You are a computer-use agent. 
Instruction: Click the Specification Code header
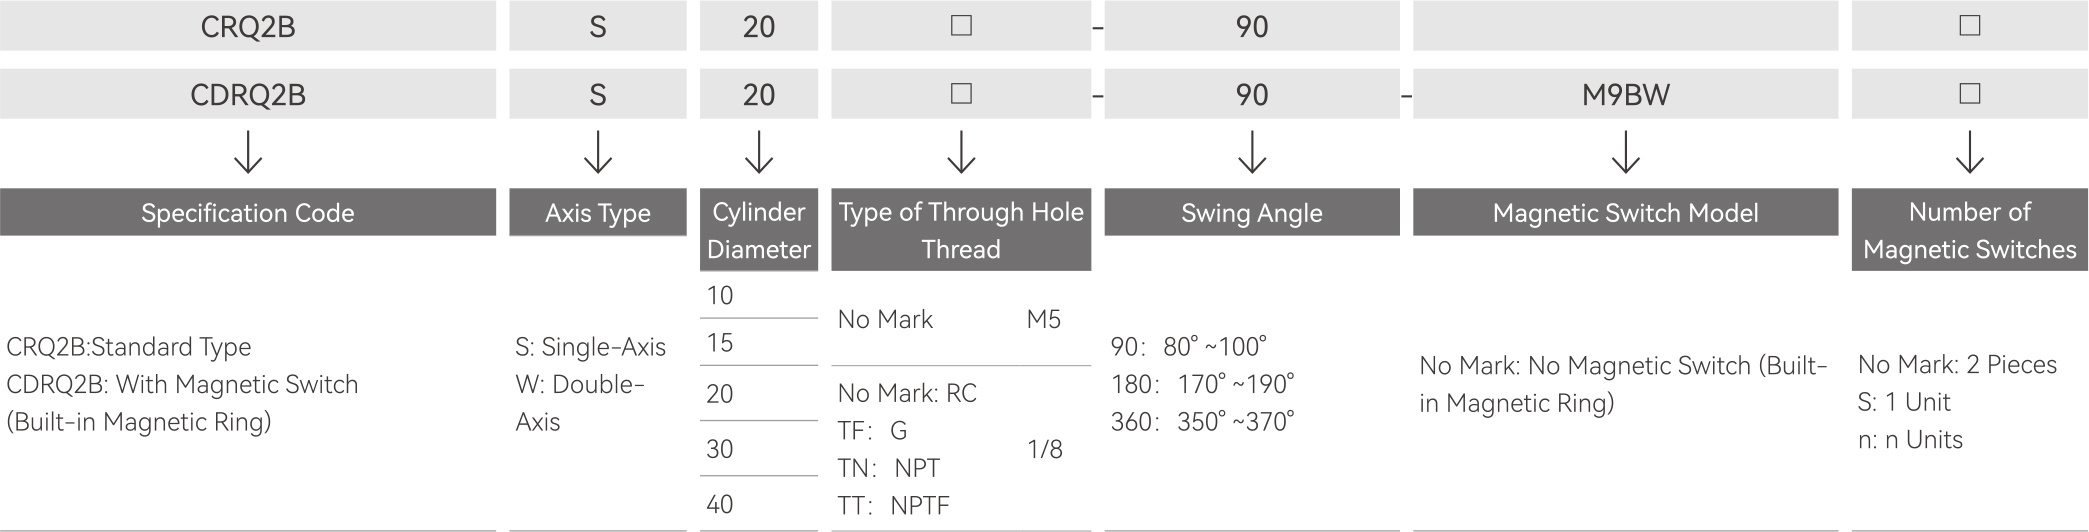(248, 213)
